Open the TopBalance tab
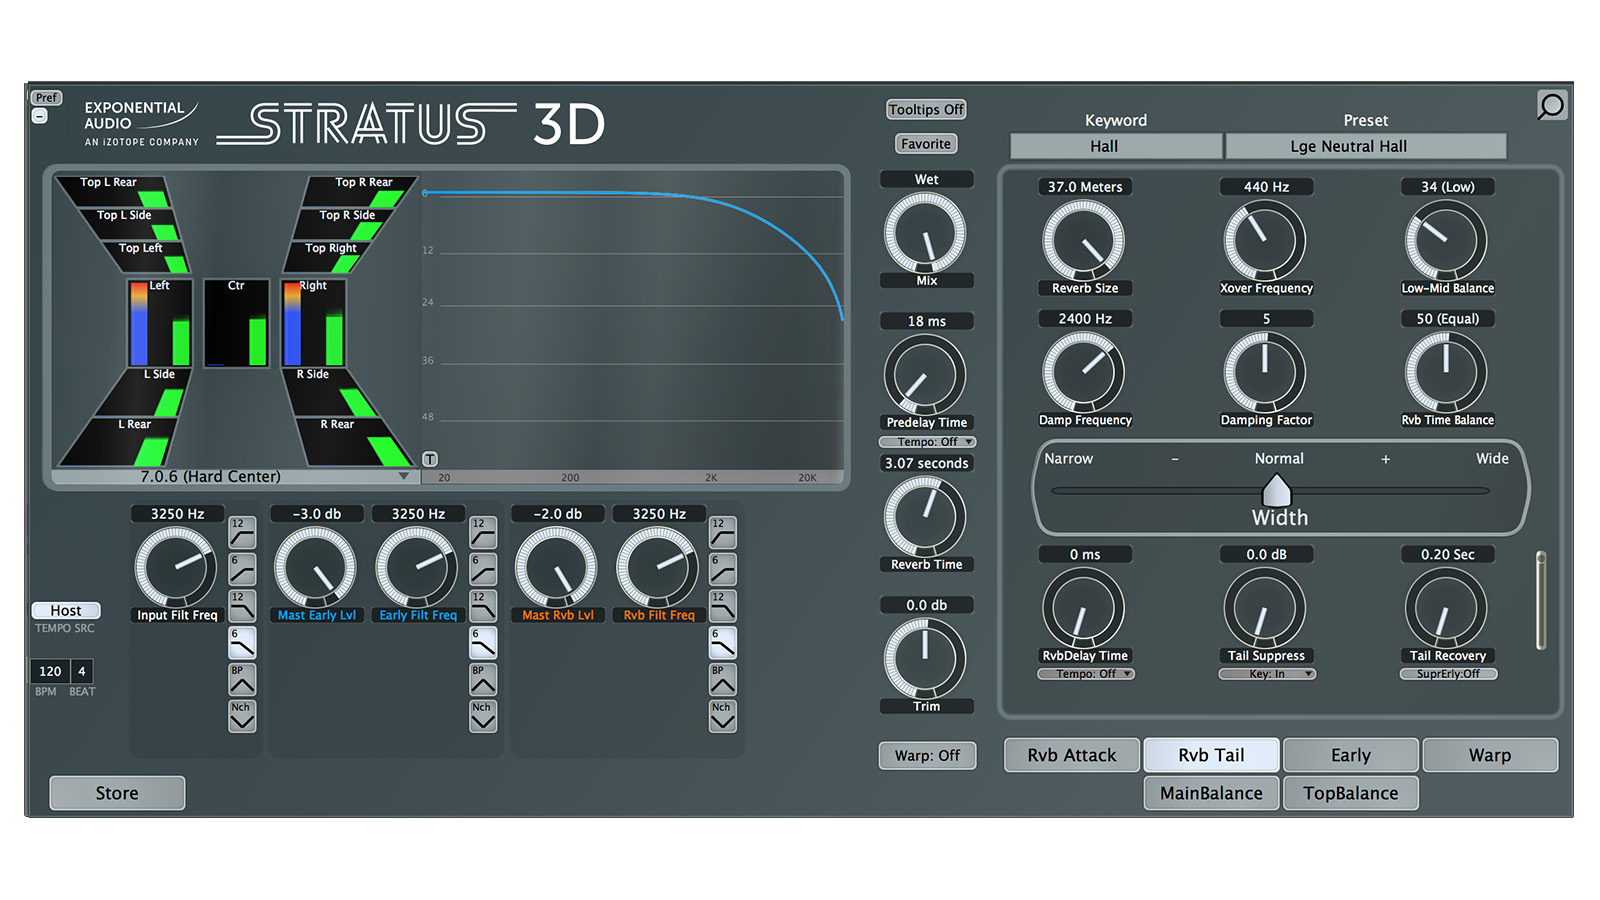Image resolution: width=1600 pixels, height=900 pixels. (1350, 794)
